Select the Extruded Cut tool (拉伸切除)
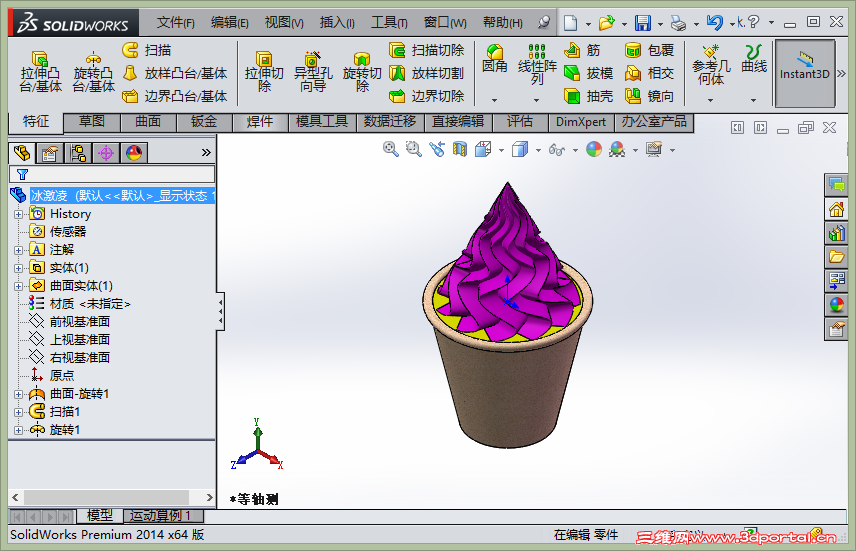 tap(264, 72)
